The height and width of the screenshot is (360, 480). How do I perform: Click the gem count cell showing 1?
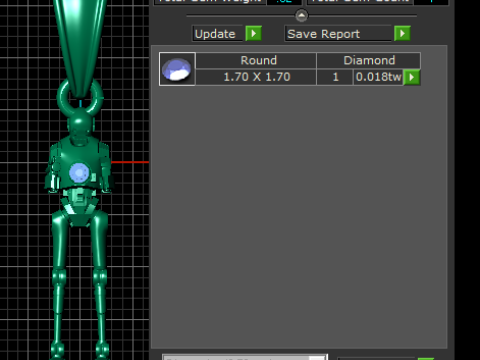point(335,77)
